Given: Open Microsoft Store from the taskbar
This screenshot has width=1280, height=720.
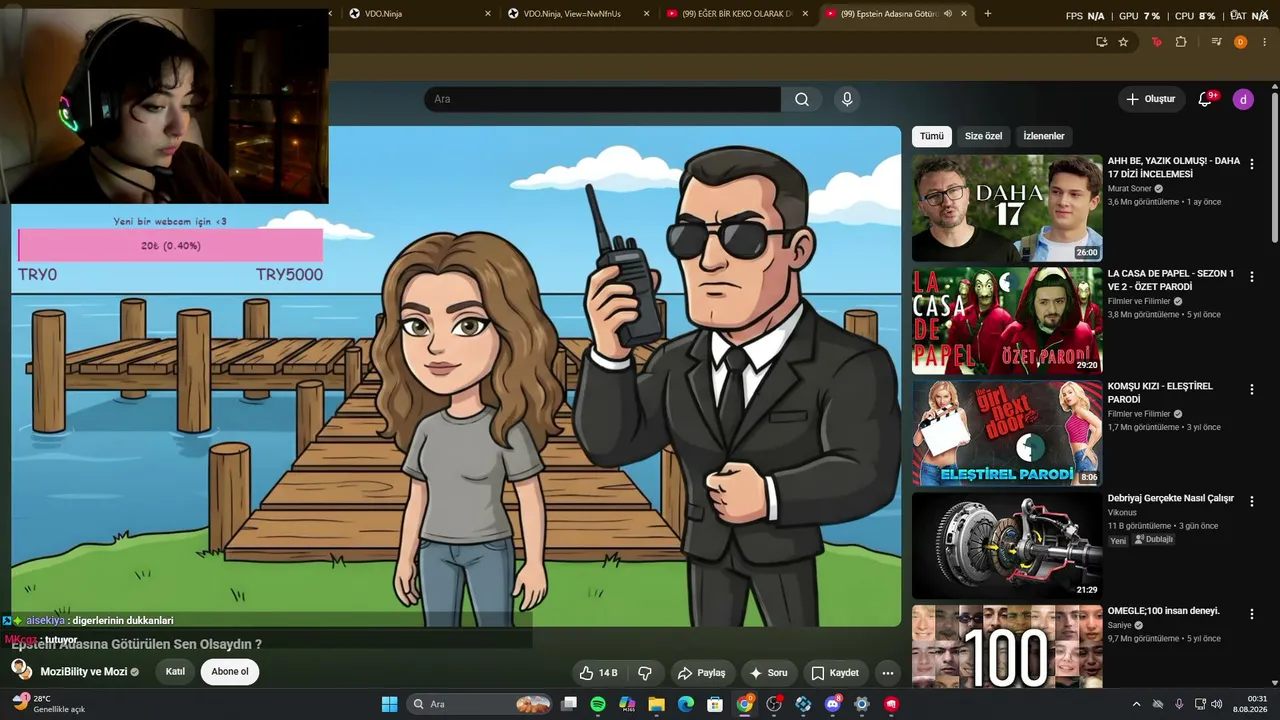Looking at the screenshot, I should coord(715,704).
